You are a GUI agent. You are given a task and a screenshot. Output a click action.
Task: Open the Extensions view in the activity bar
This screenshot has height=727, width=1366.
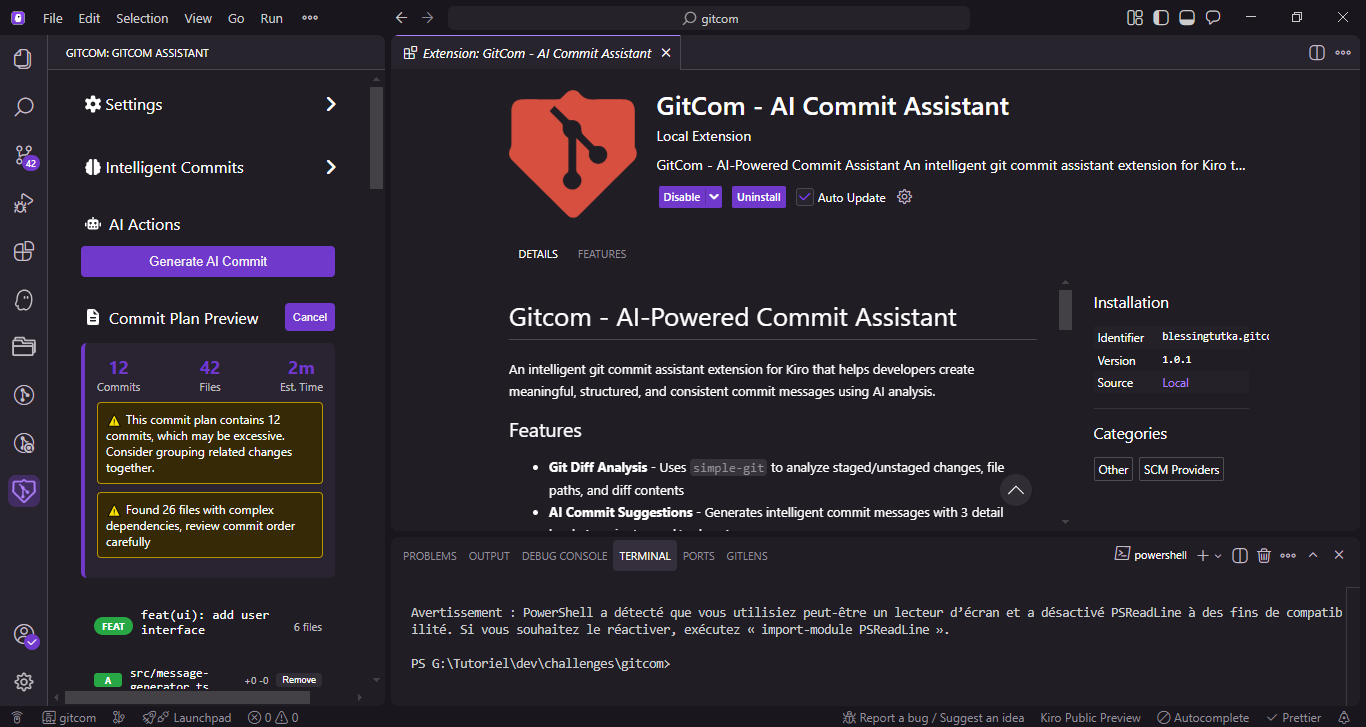click(x=23, y=251)
